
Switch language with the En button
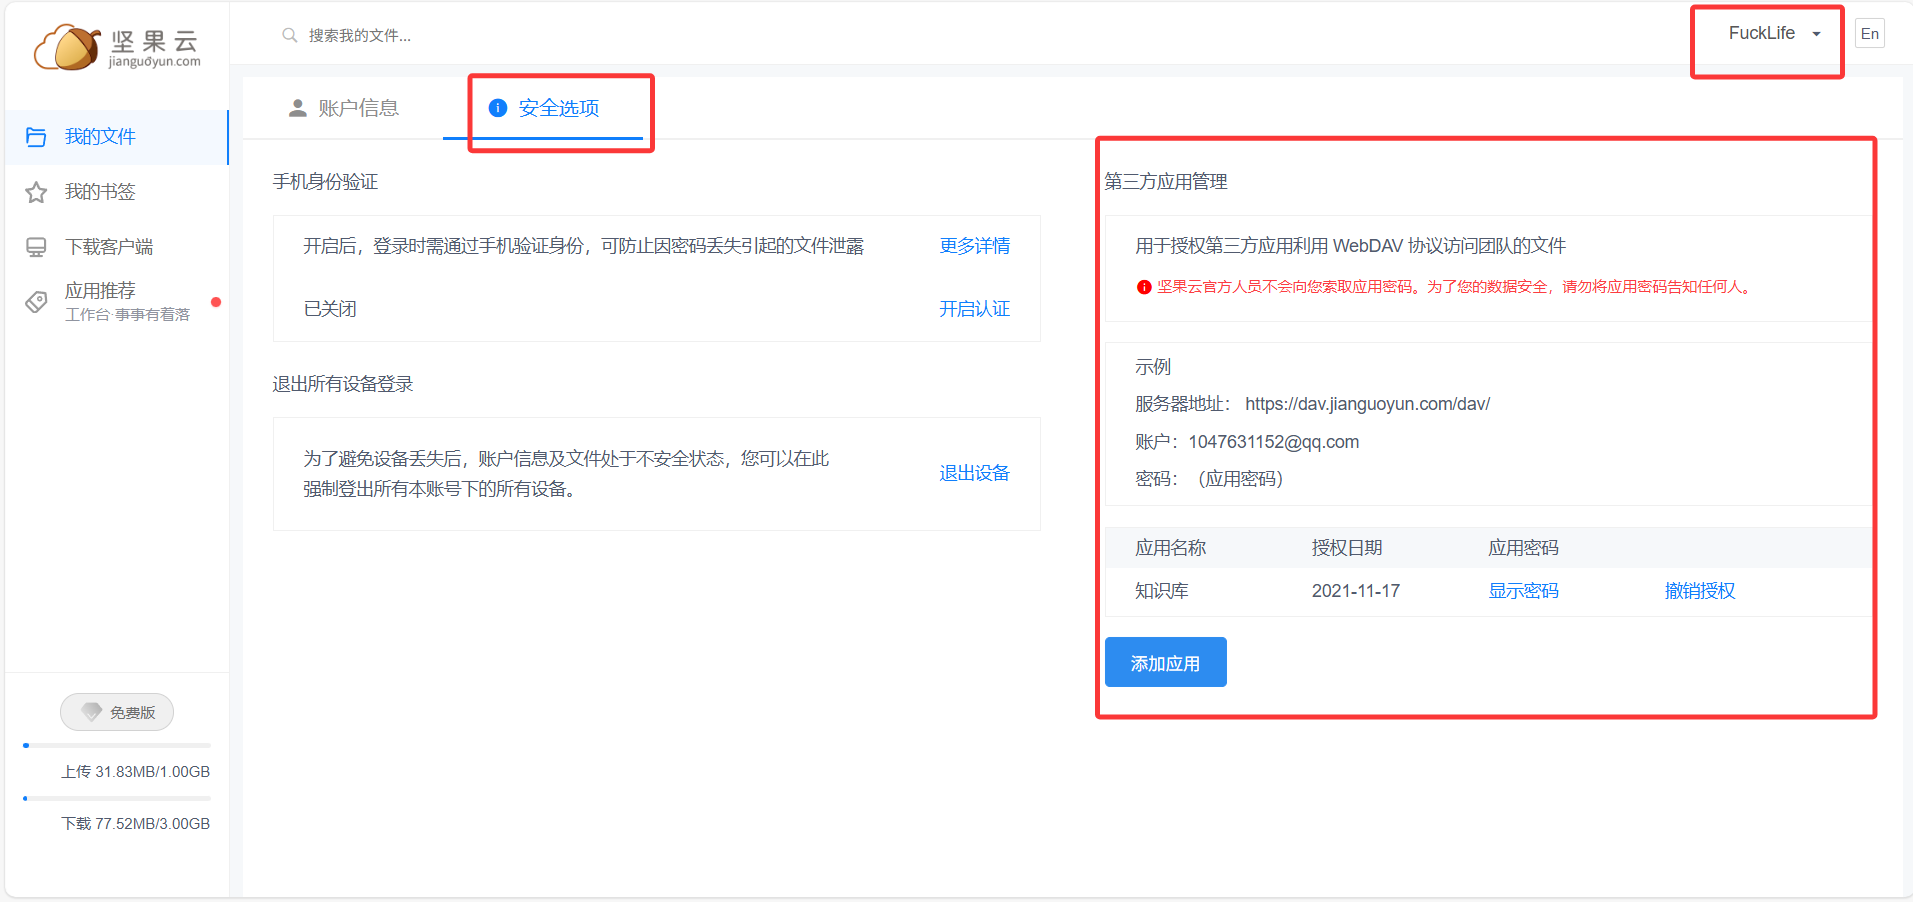(x=1869, y=33)
